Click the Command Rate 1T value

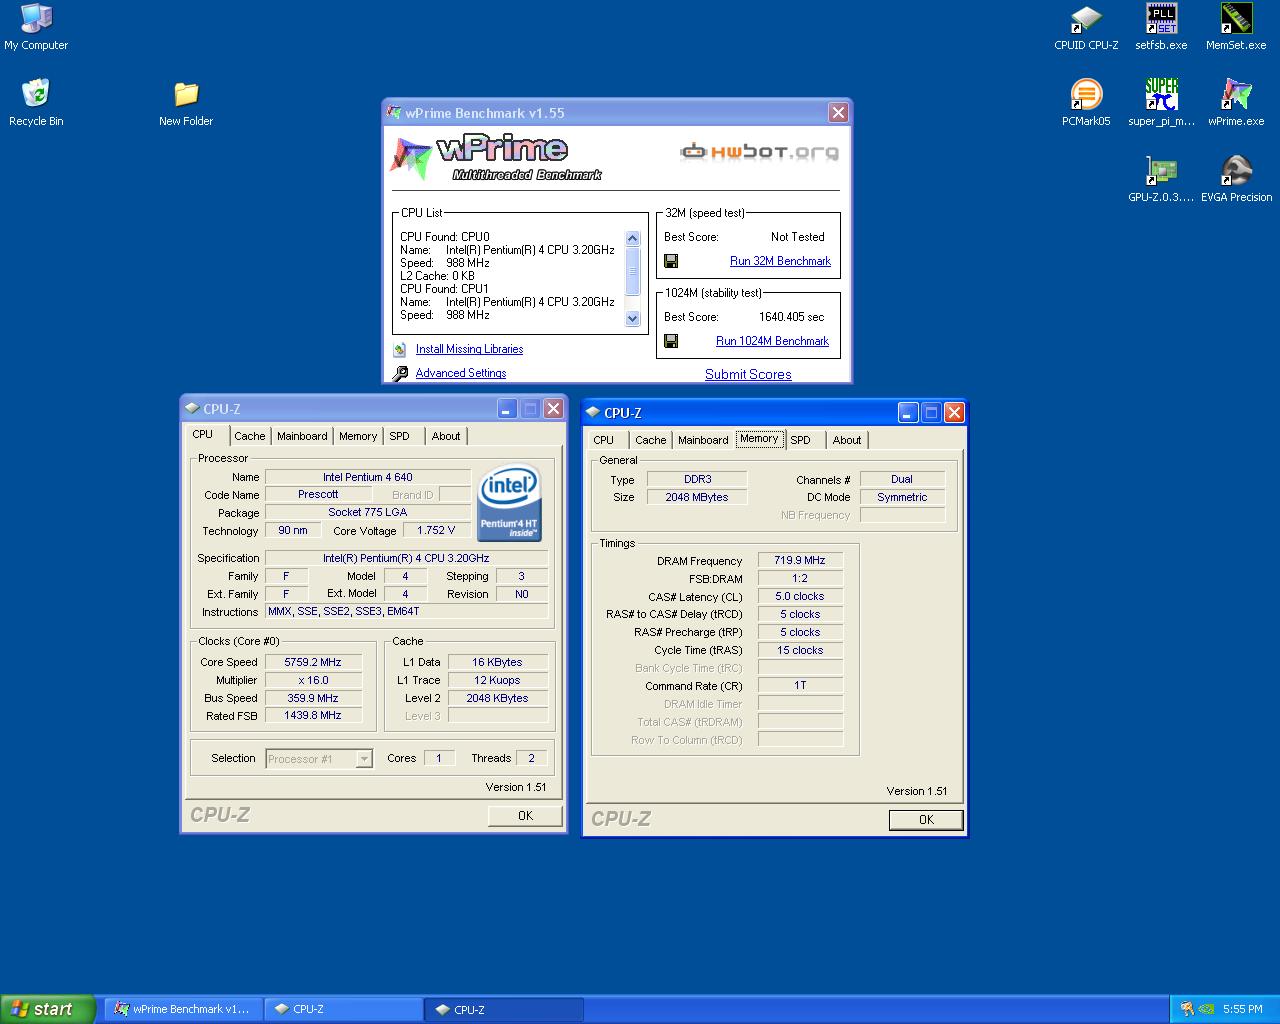pos(800,686)
